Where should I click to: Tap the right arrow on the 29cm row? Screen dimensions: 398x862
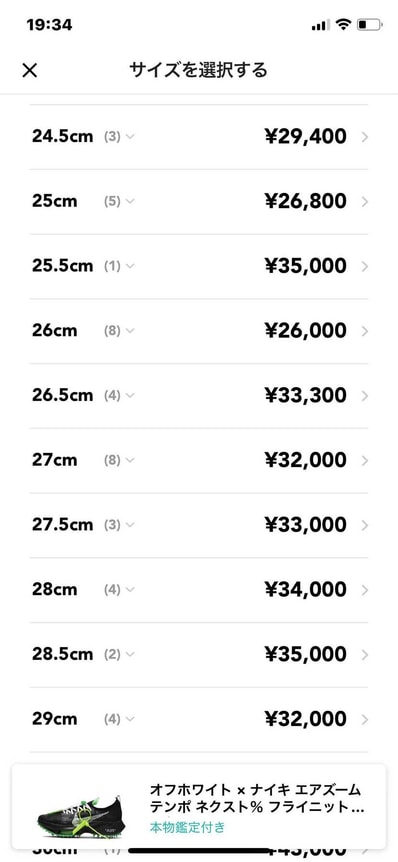364,720
